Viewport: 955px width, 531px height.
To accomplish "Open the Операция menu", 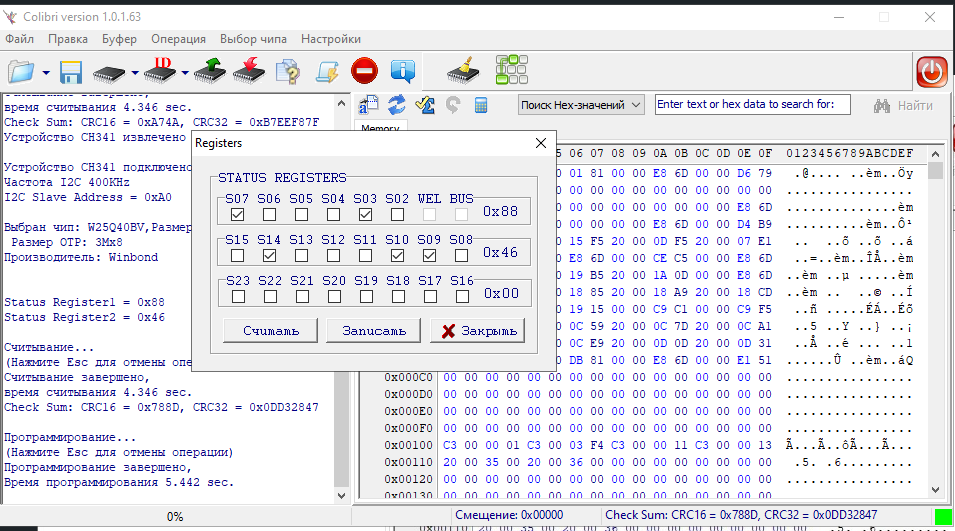I will [178, 39].
